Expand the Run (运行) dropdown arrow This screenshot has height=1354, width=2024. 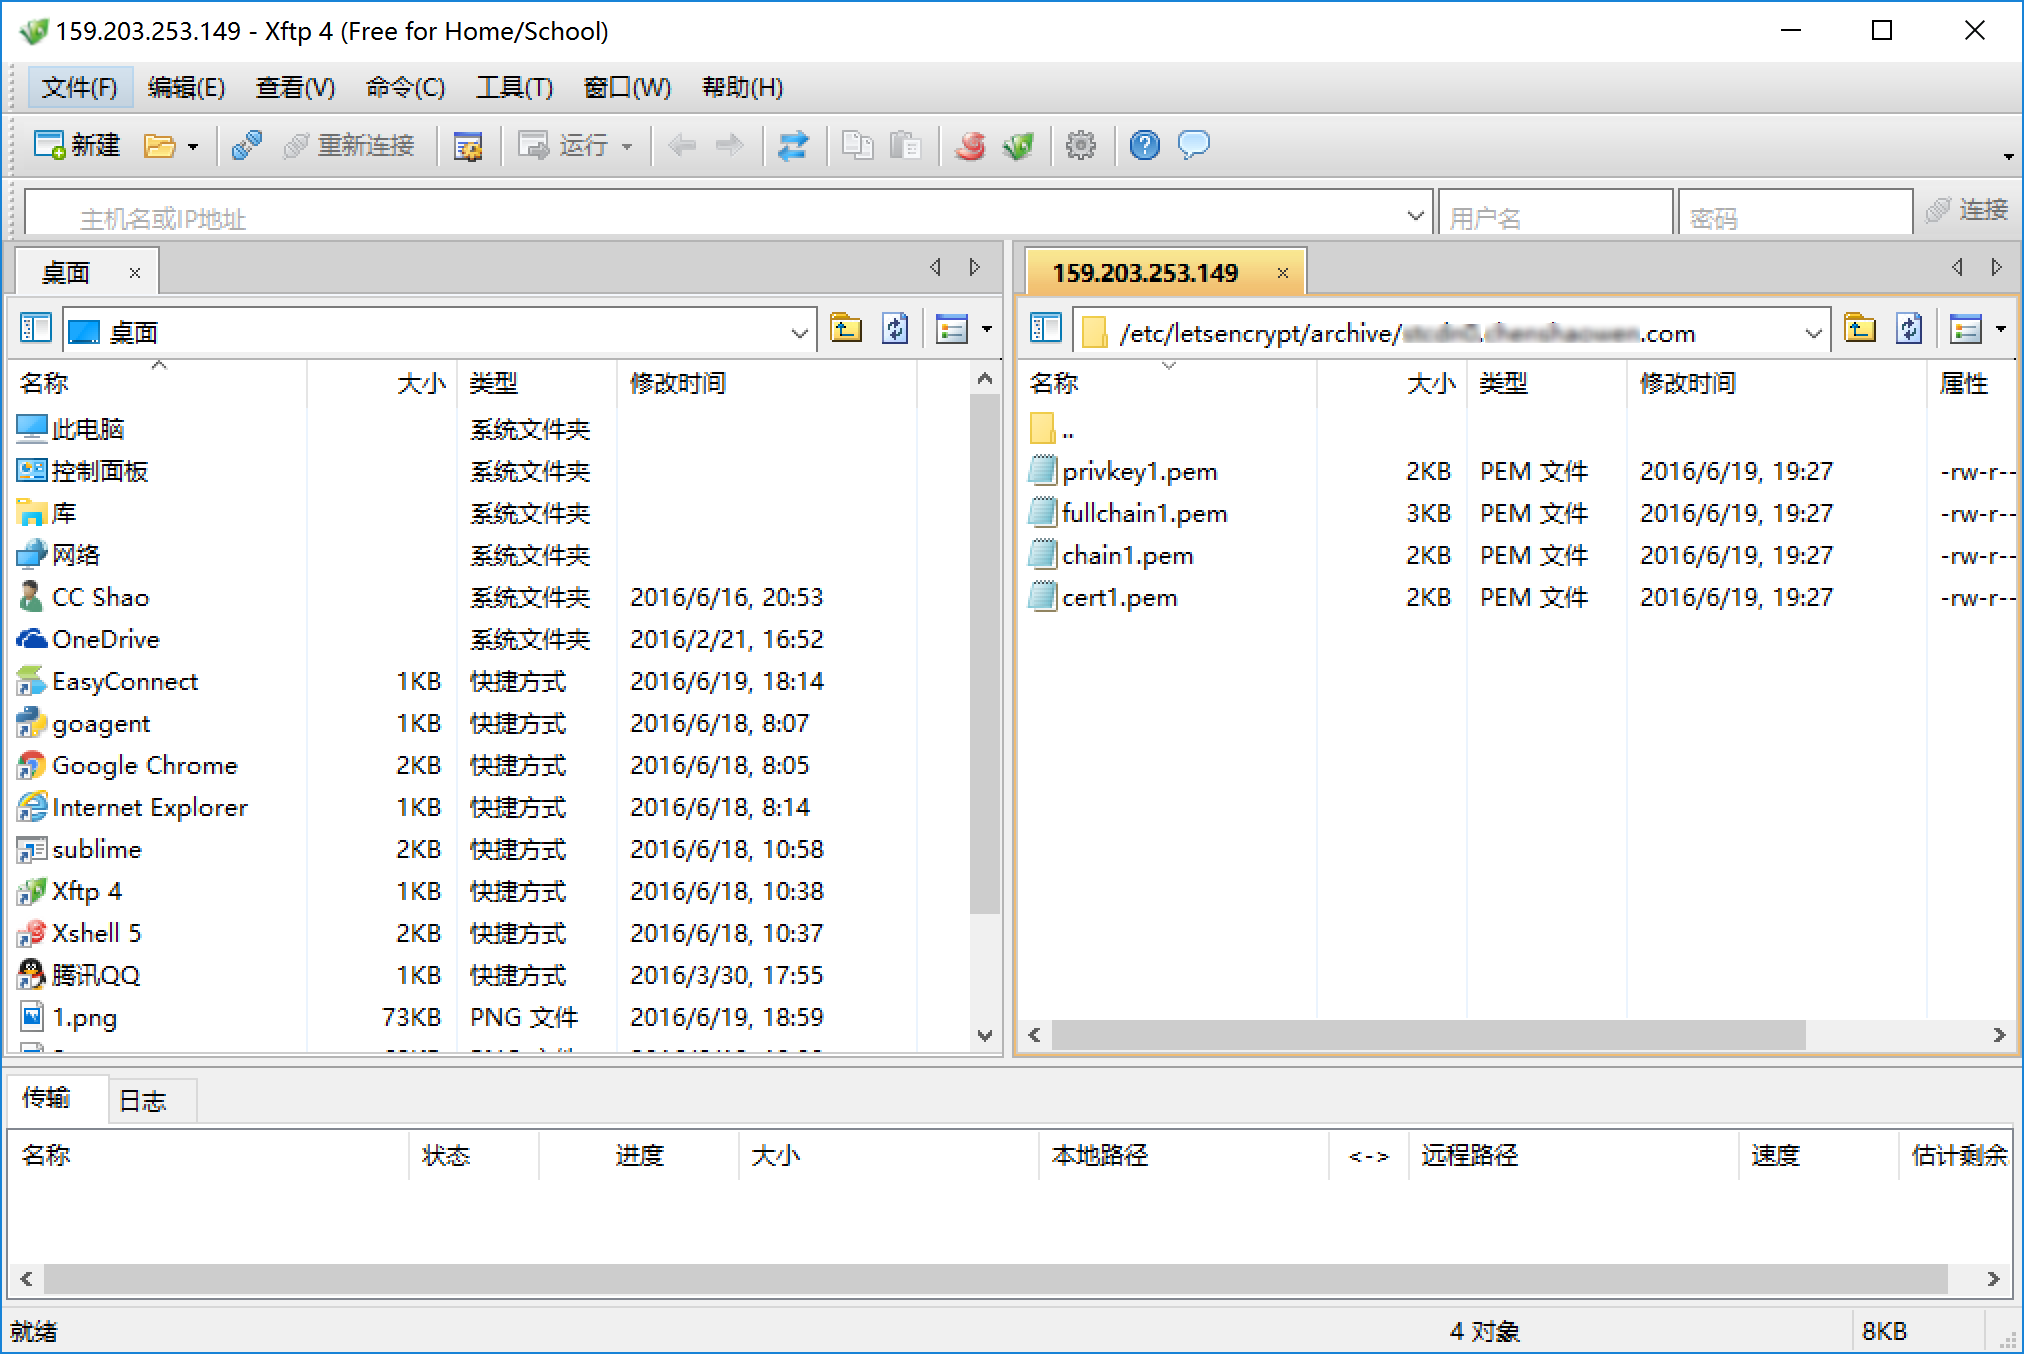[x=627, y=147]
